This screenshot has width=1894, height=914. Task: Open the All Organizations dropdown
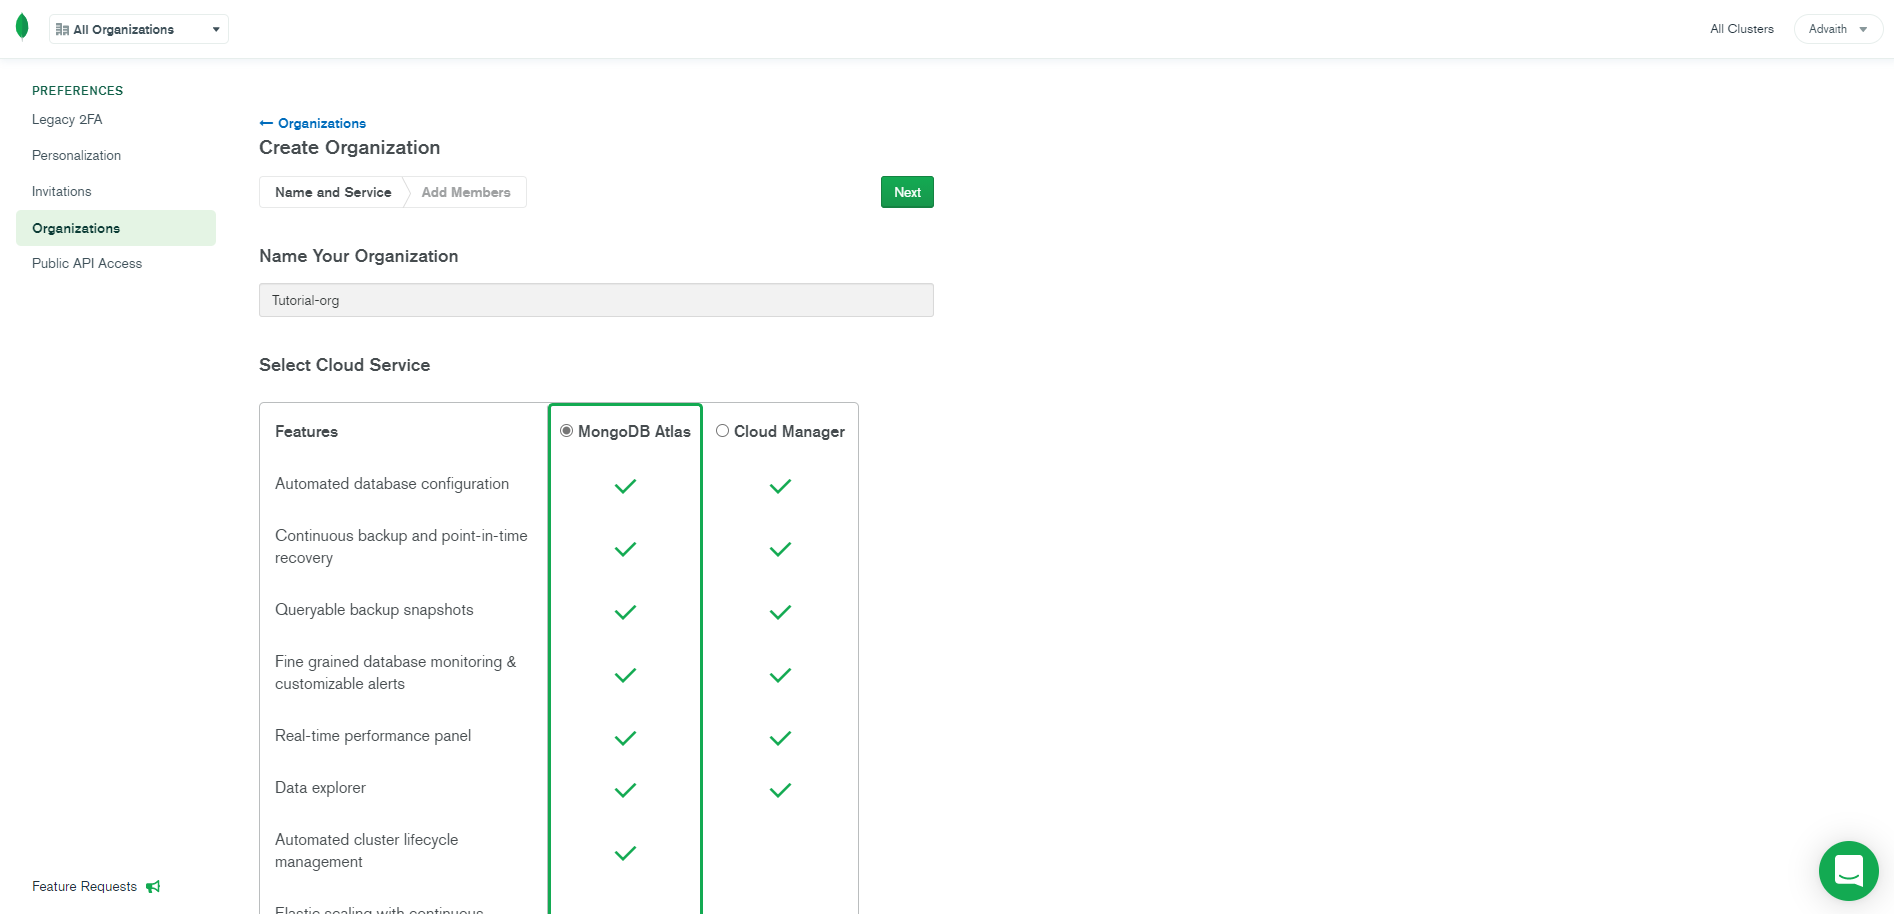coord(139,29)
